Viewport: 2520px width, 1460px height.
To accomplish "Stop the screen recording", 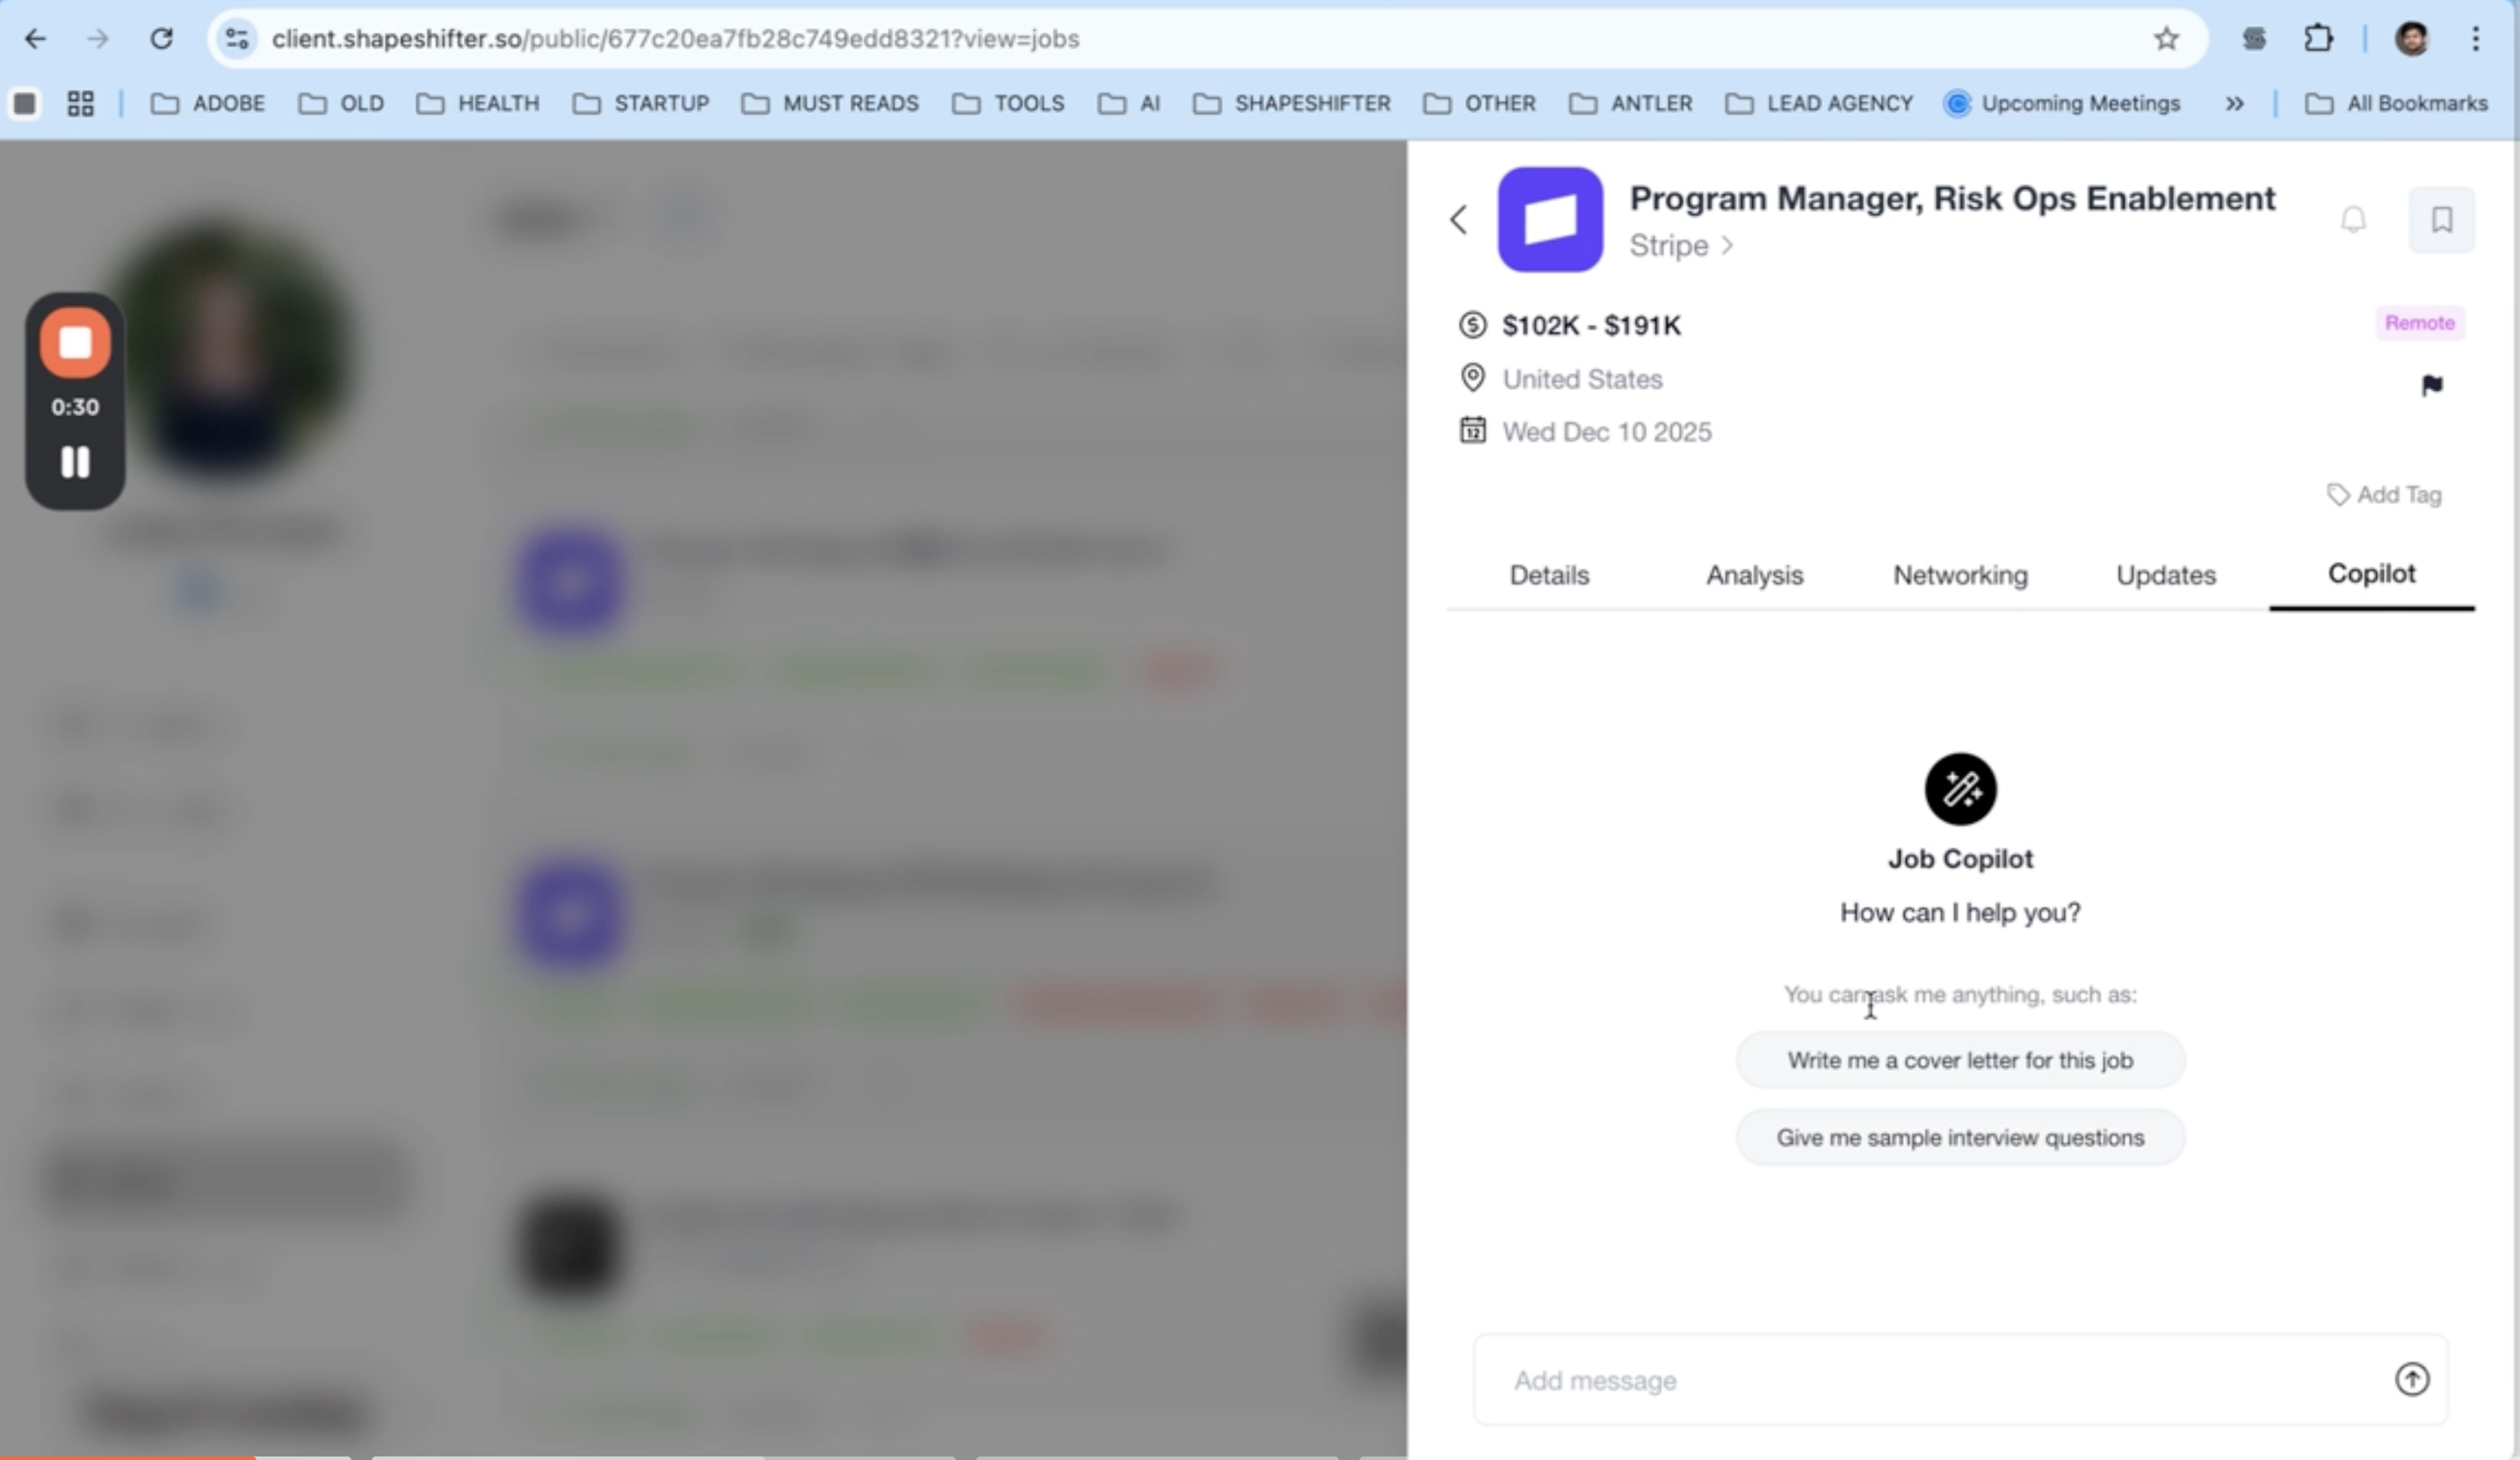I will click(x=75, y=343).
